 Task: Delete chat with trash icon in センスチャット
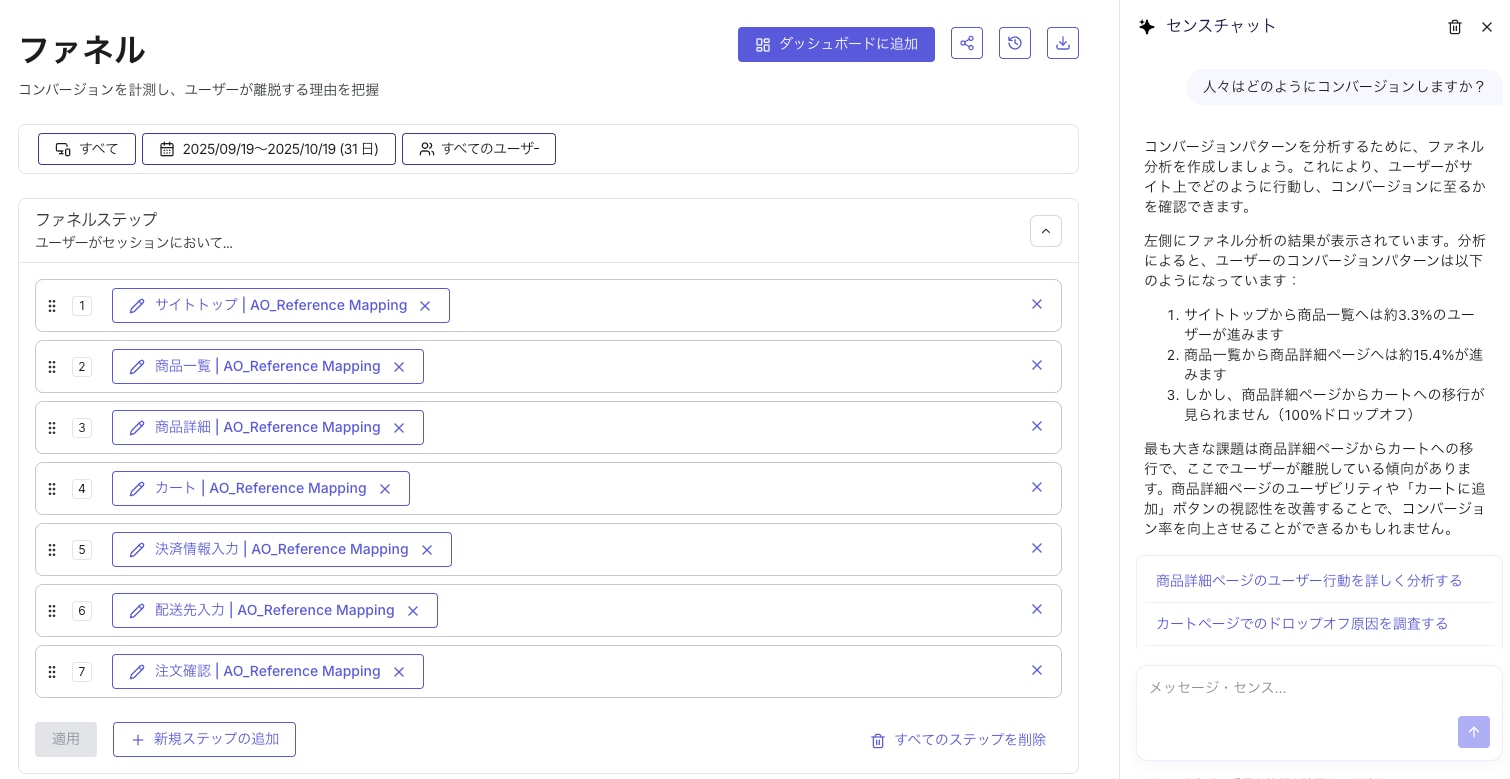click(x=1455, y=27)
